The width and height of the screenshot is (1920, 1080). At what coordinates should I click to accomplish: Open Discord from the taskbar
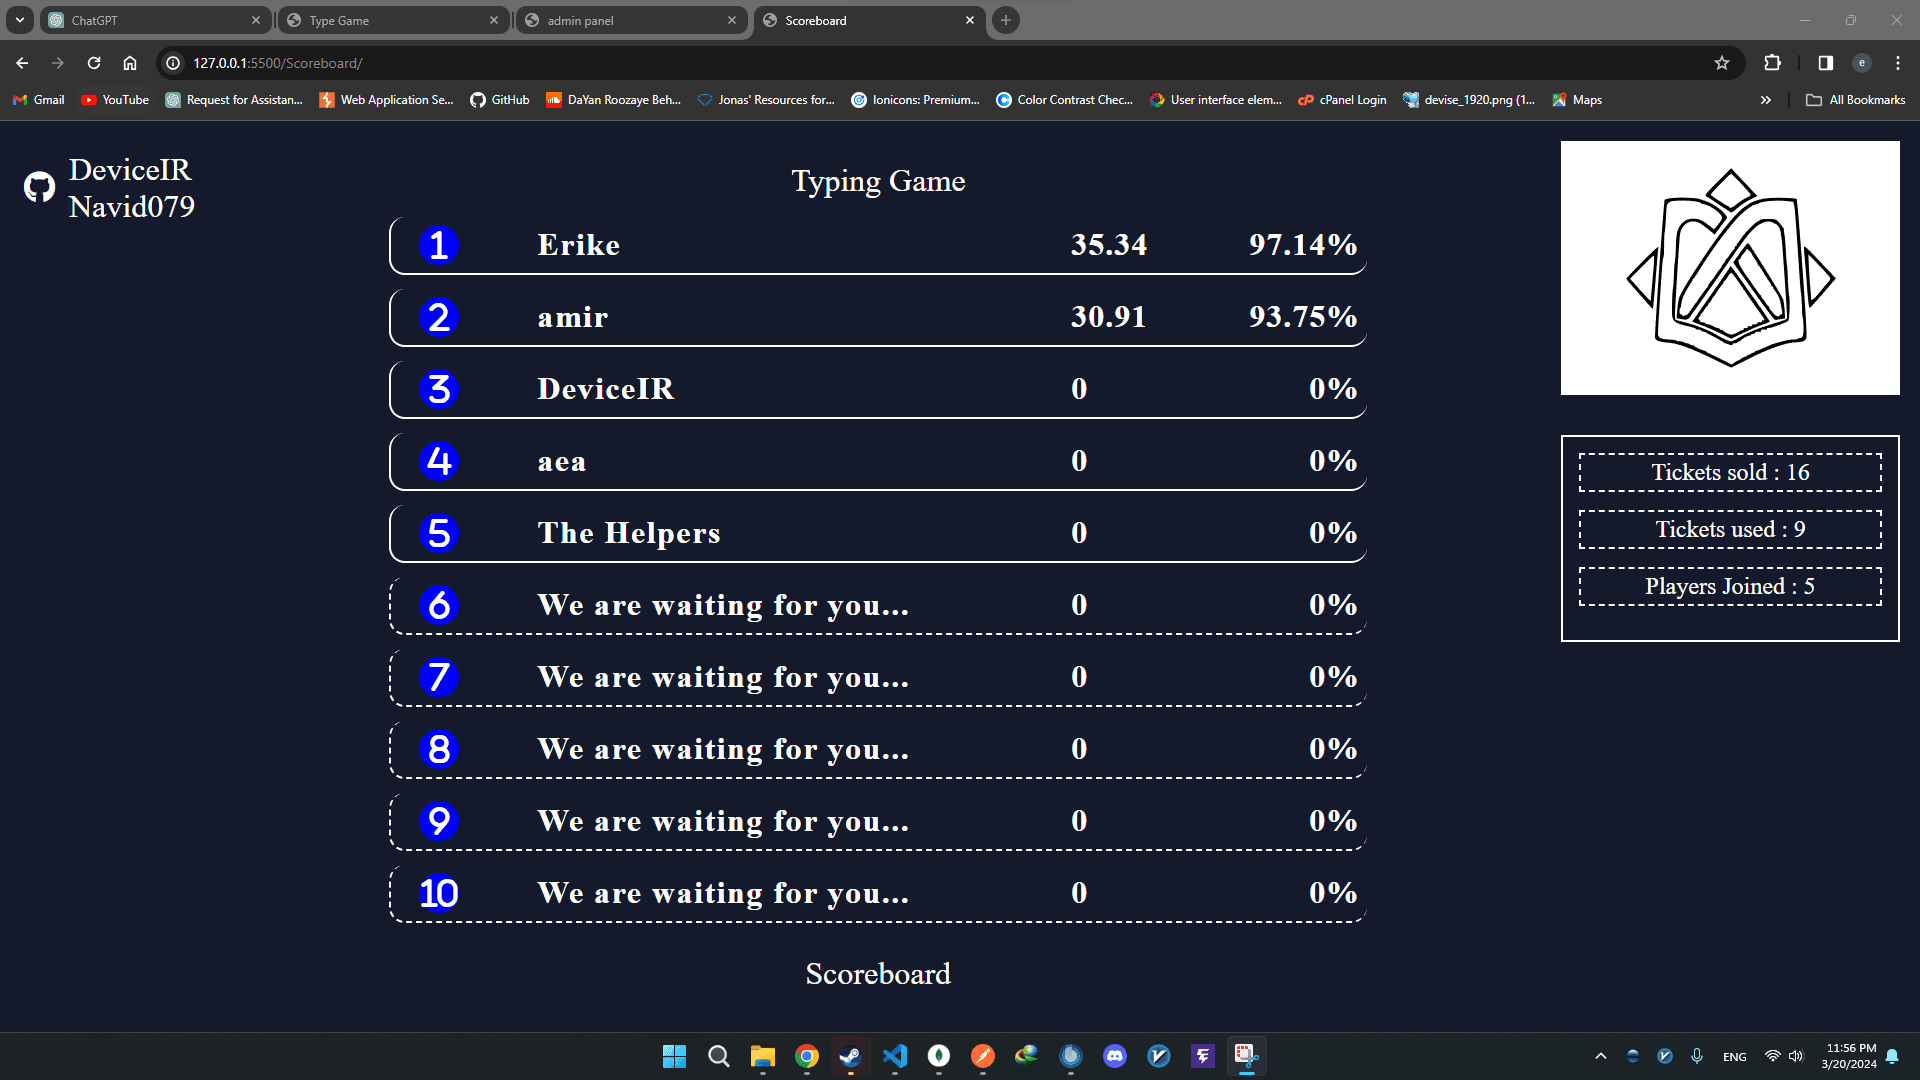click(x=1115, y=1056)
